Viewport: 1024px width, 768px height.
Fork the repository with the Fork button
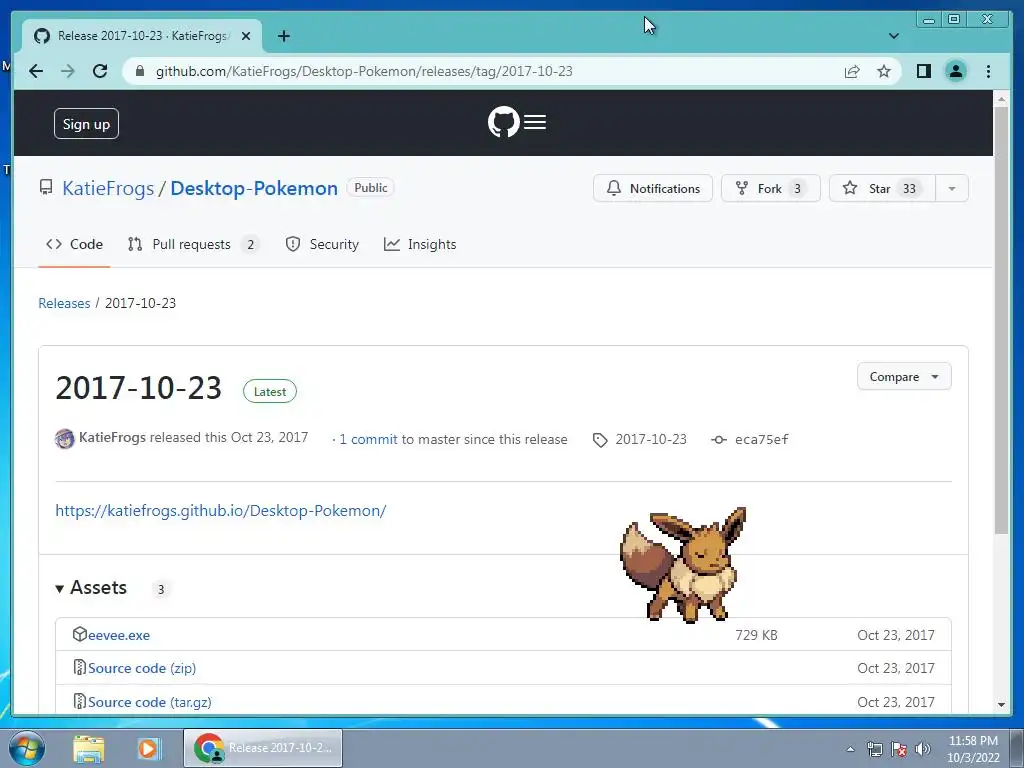coord(771,188)
